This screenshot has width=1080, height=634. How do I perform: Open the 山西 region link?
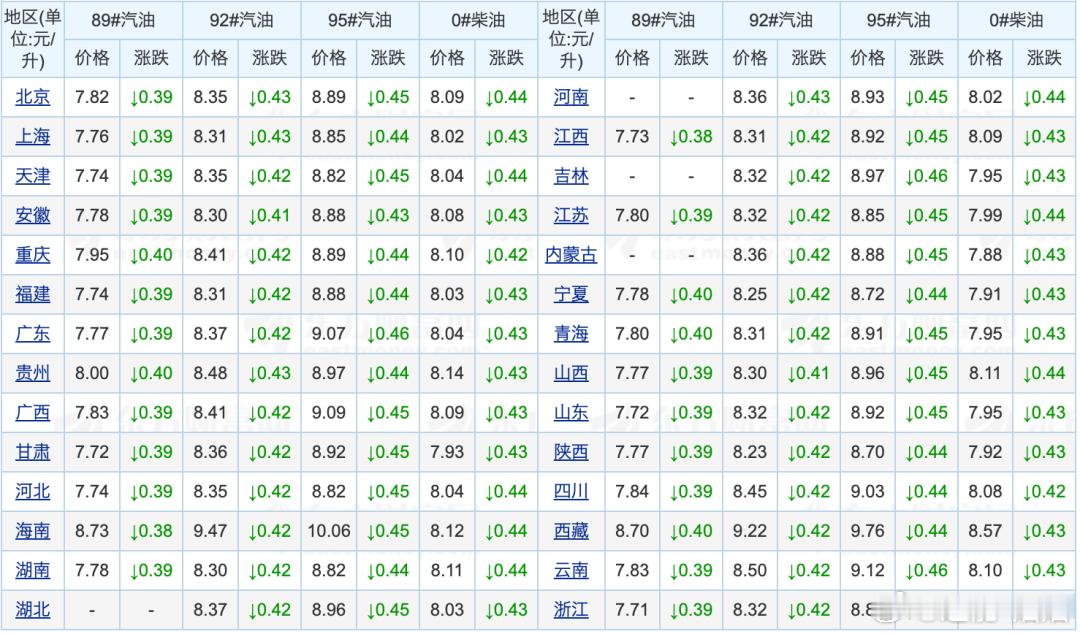pos(571,374)
